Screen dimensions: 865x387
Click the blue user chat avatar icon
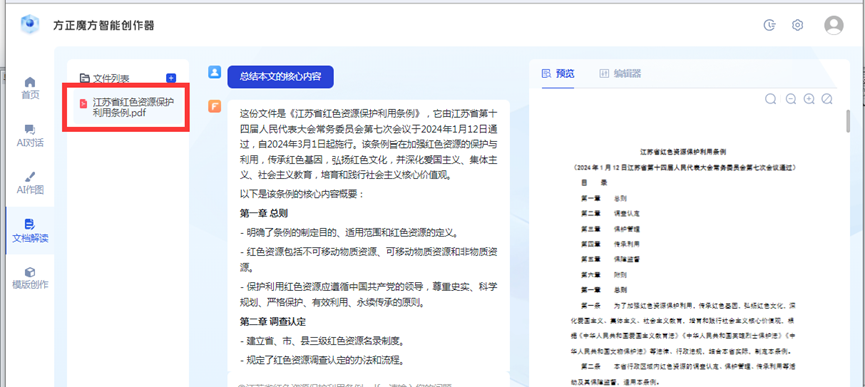tap(215, 72)
